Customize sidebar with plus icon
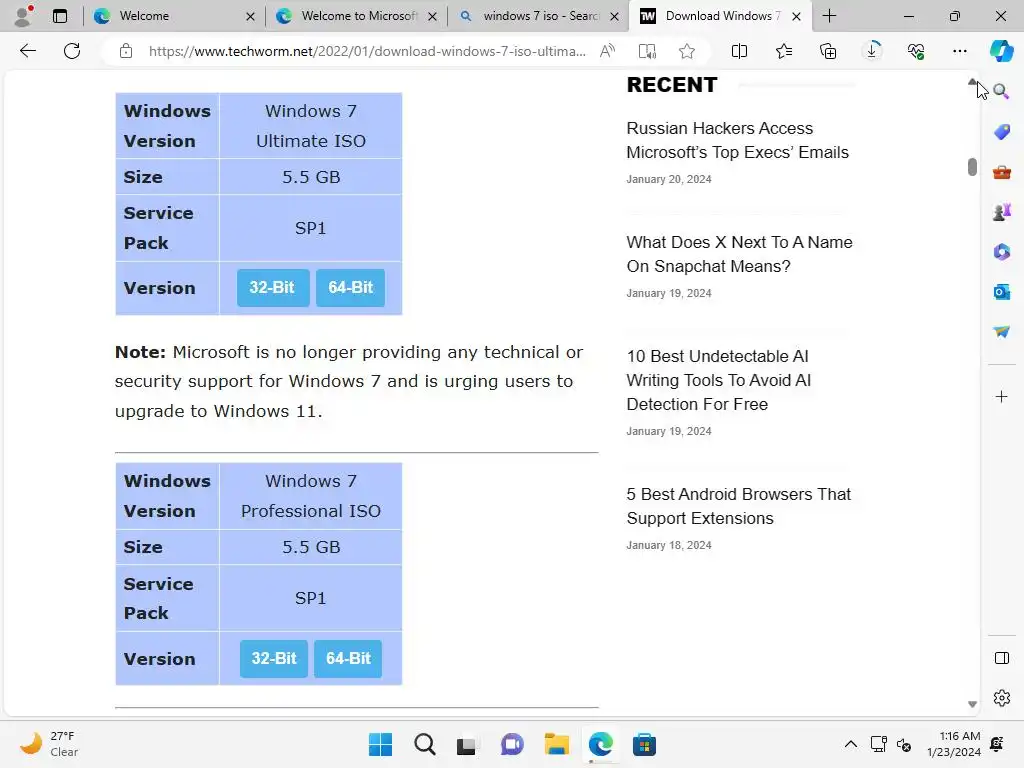 point(1001,396)
